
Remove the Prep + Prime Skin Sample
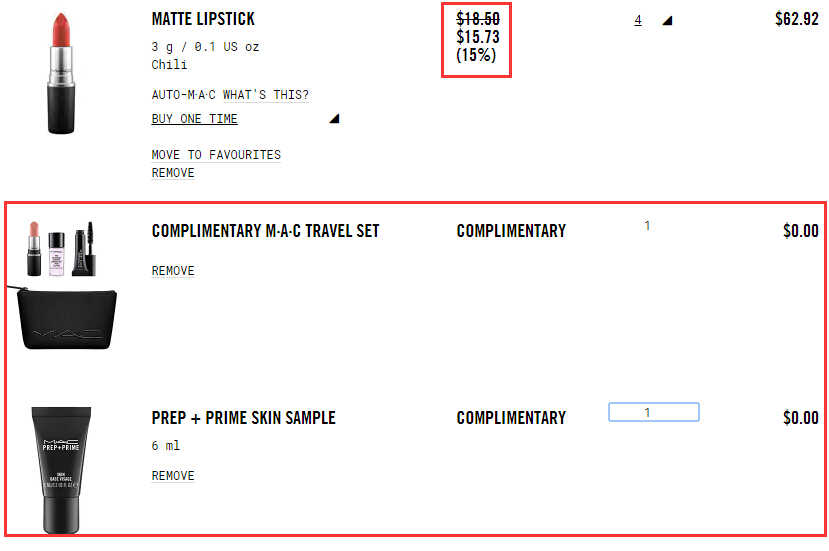173,476
